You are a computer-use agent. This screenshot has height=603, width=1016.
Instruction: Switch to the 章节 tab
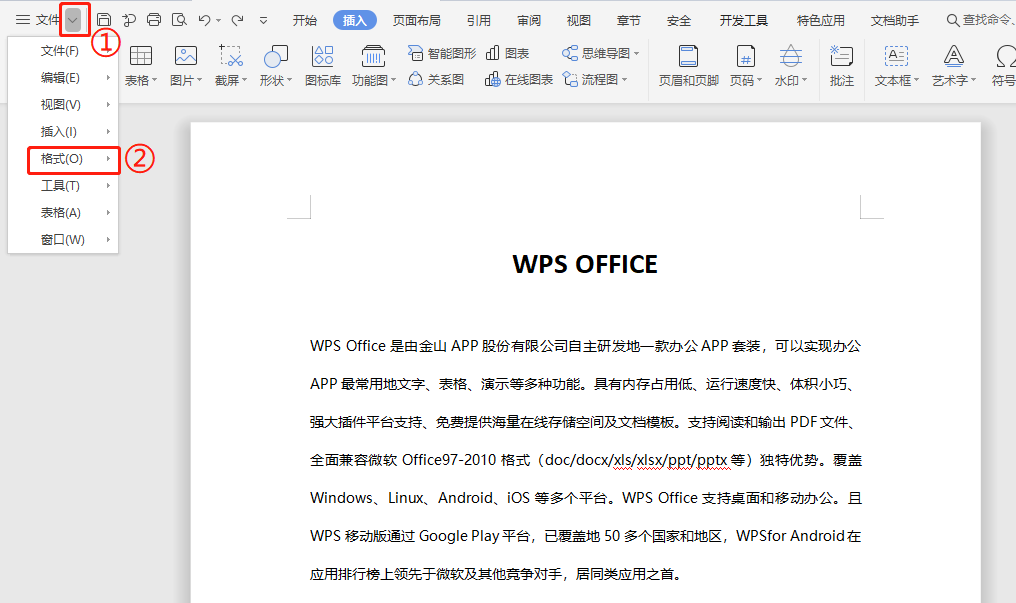[629, 21]
